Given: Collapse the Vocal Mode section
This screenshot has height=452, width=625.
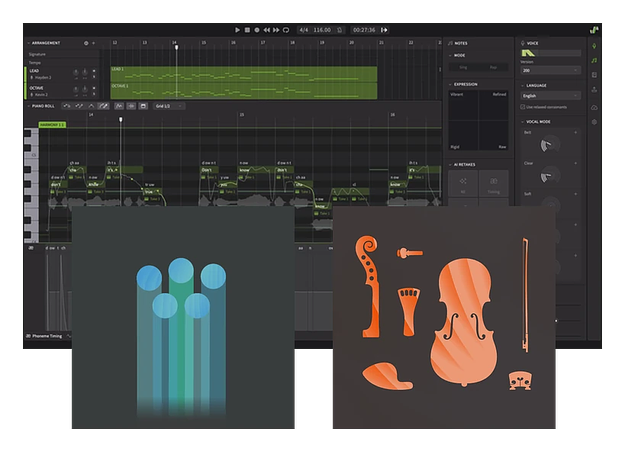Looking at the screenshot, I should point(523,122).
